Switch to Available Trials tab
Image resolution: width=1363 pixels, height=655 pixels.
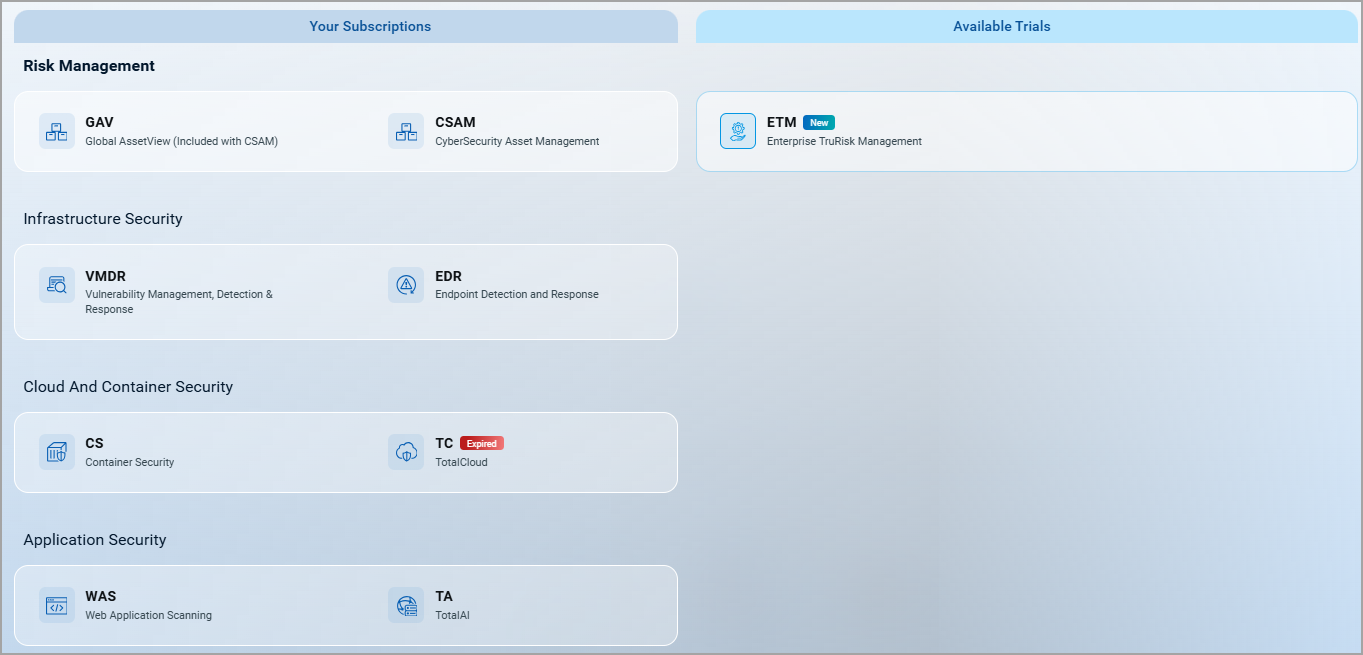point(1026,27)
